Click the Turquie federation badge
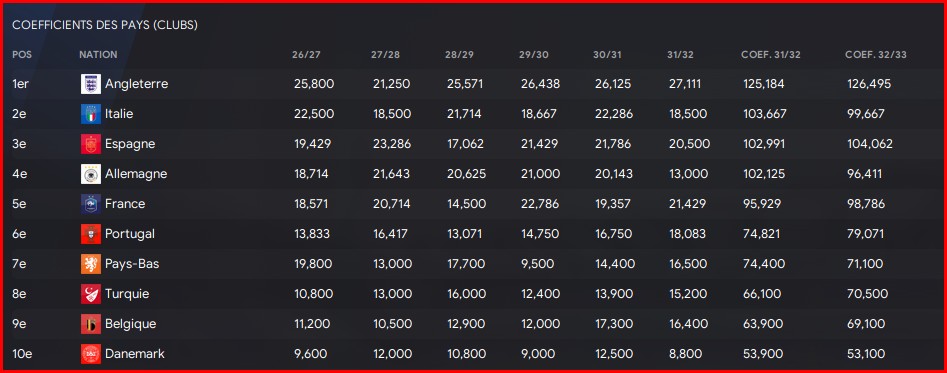This screenshot has width=947, height=373. [x=91, y=294]
